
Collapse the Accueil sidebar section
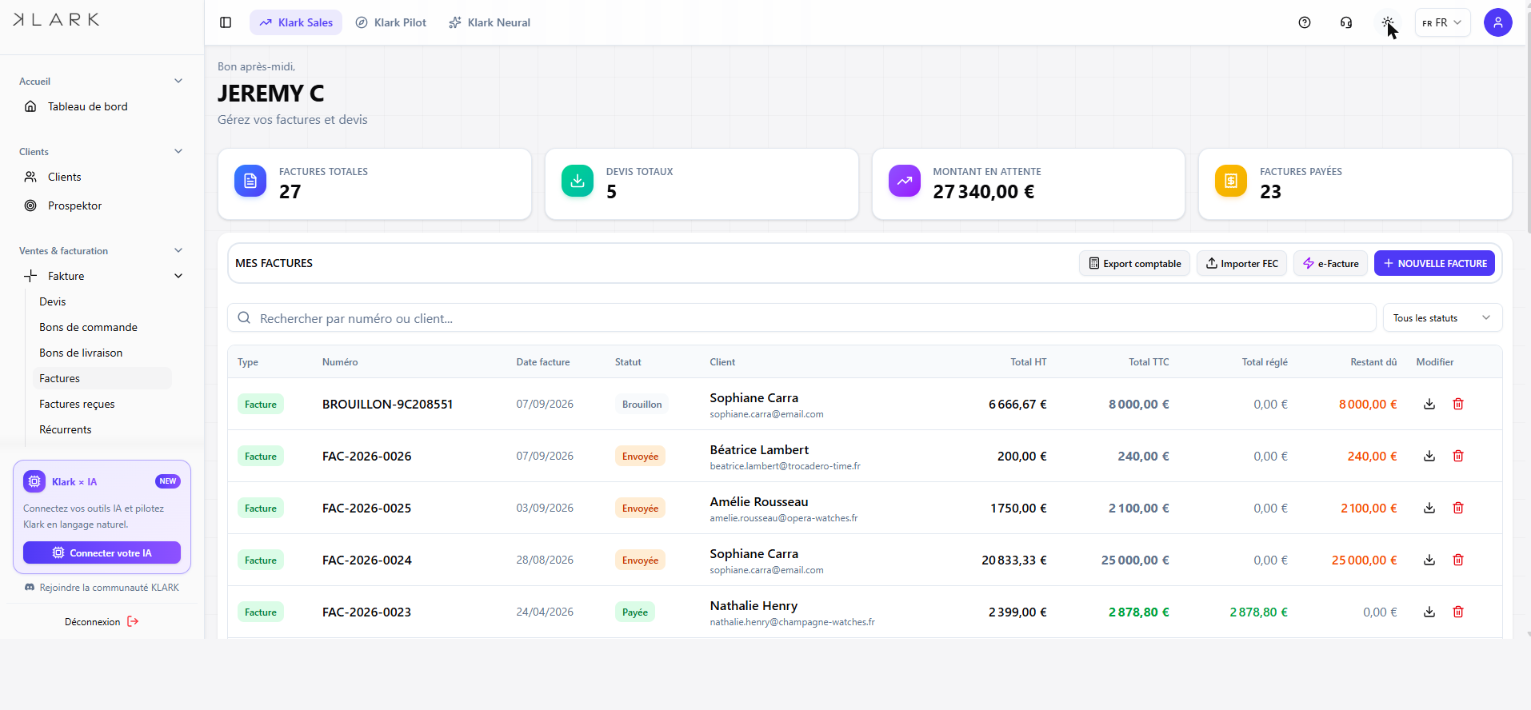point(179,81)
